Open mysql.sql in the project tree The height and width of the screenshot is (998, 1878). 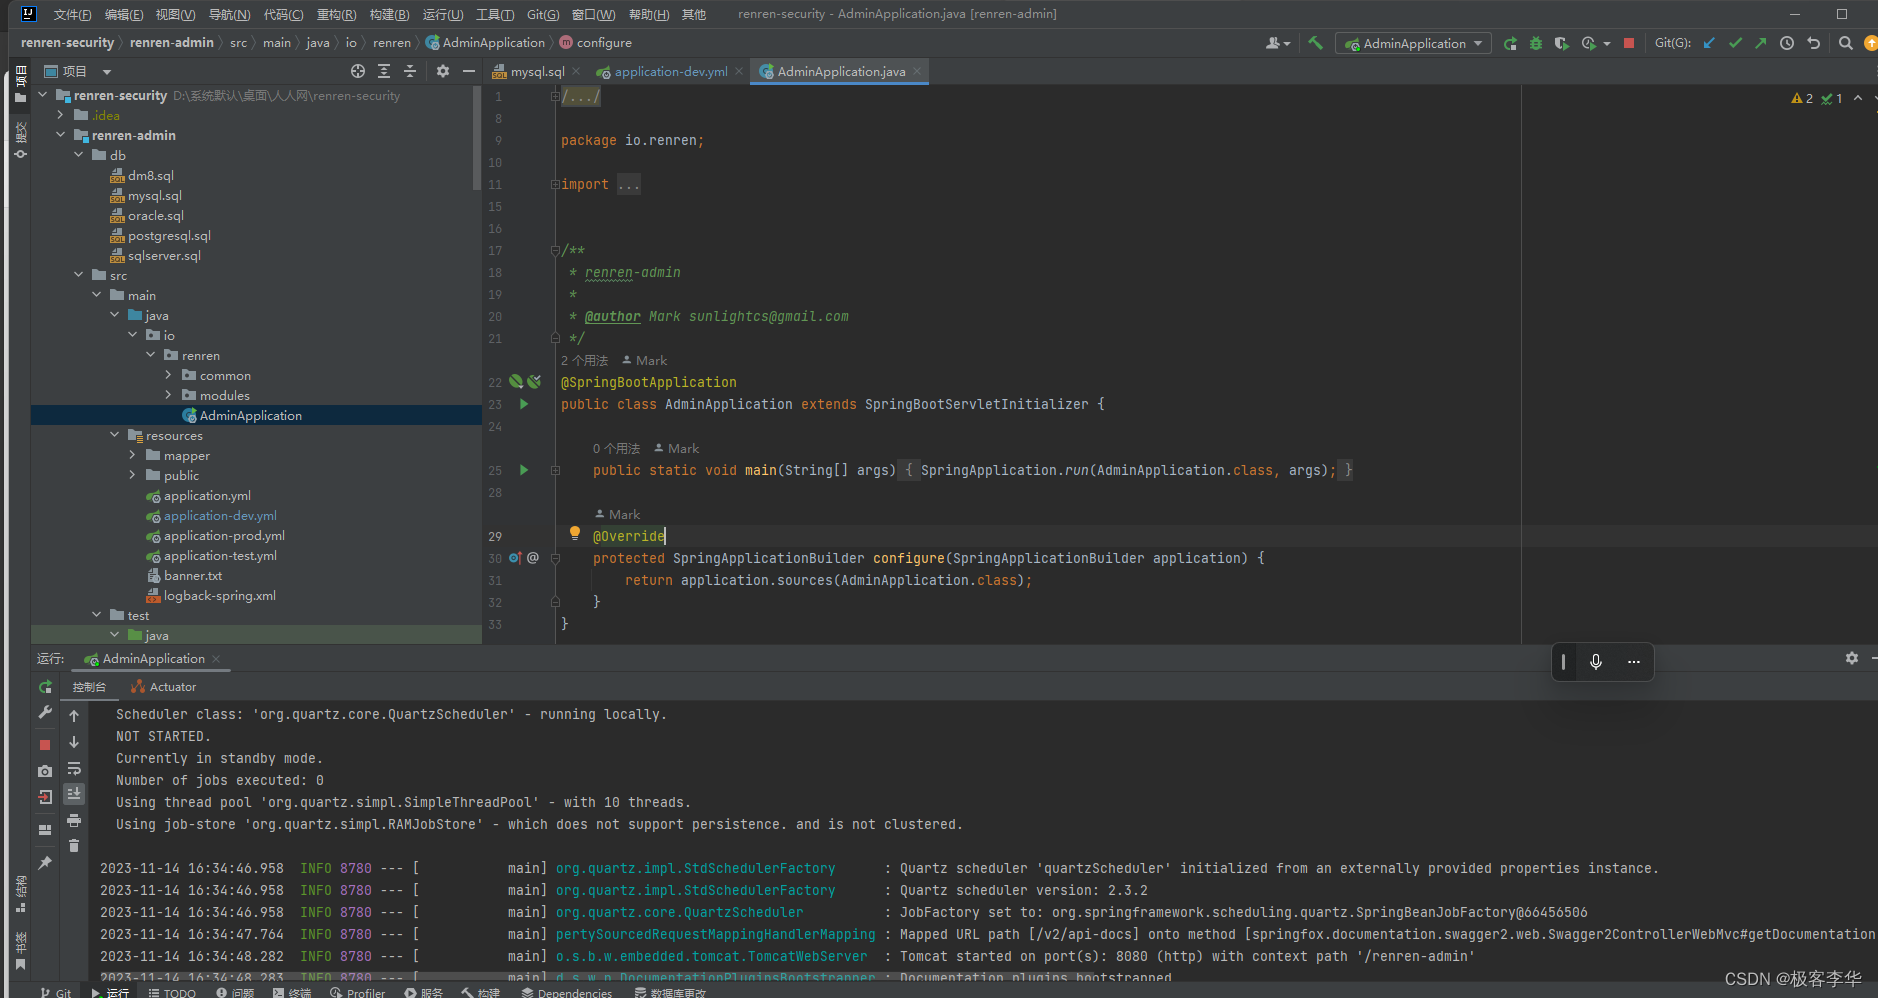click(x=154, y=196)
